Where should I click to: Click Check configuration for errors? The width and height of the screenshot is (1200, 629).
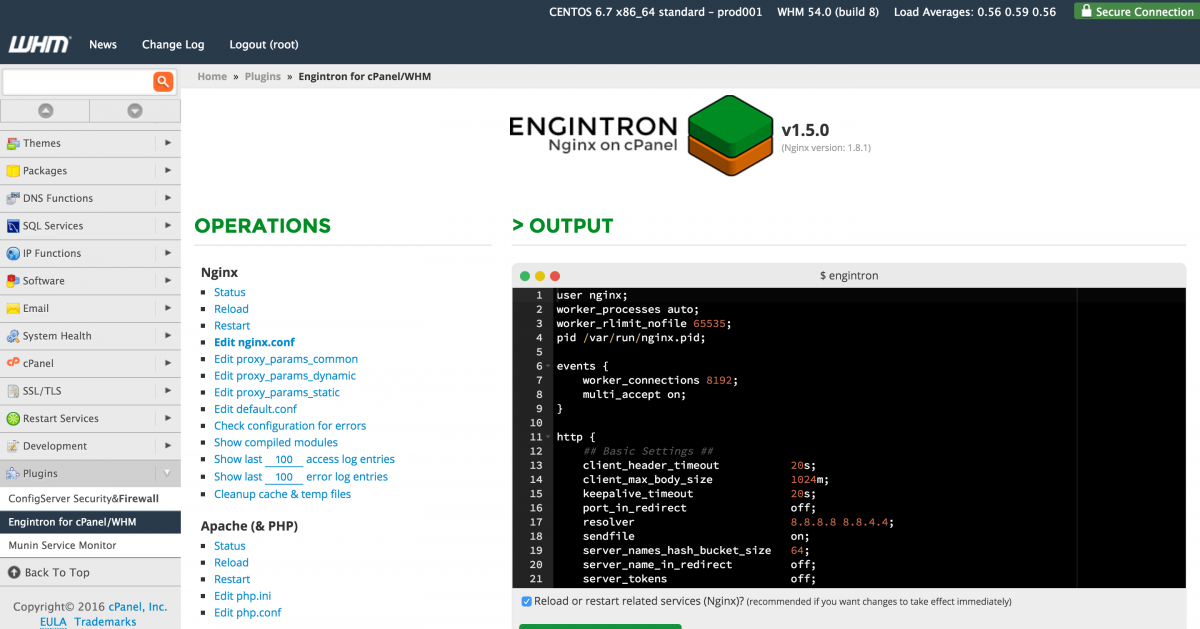[x=290, y=426]
